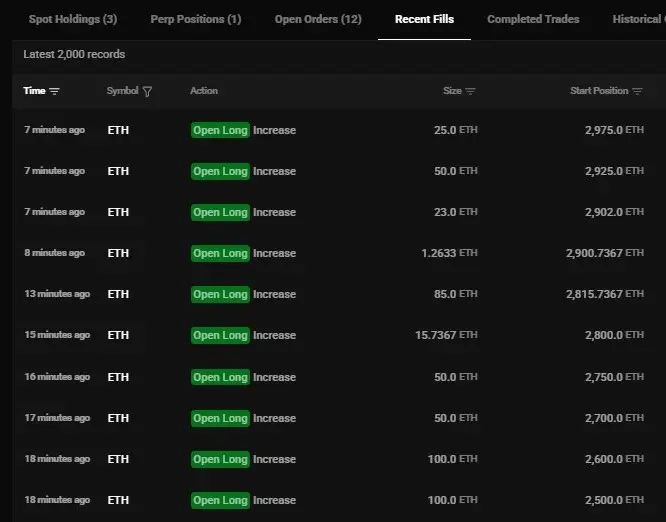Click the size value 25.0 ETH

(456, 130)
